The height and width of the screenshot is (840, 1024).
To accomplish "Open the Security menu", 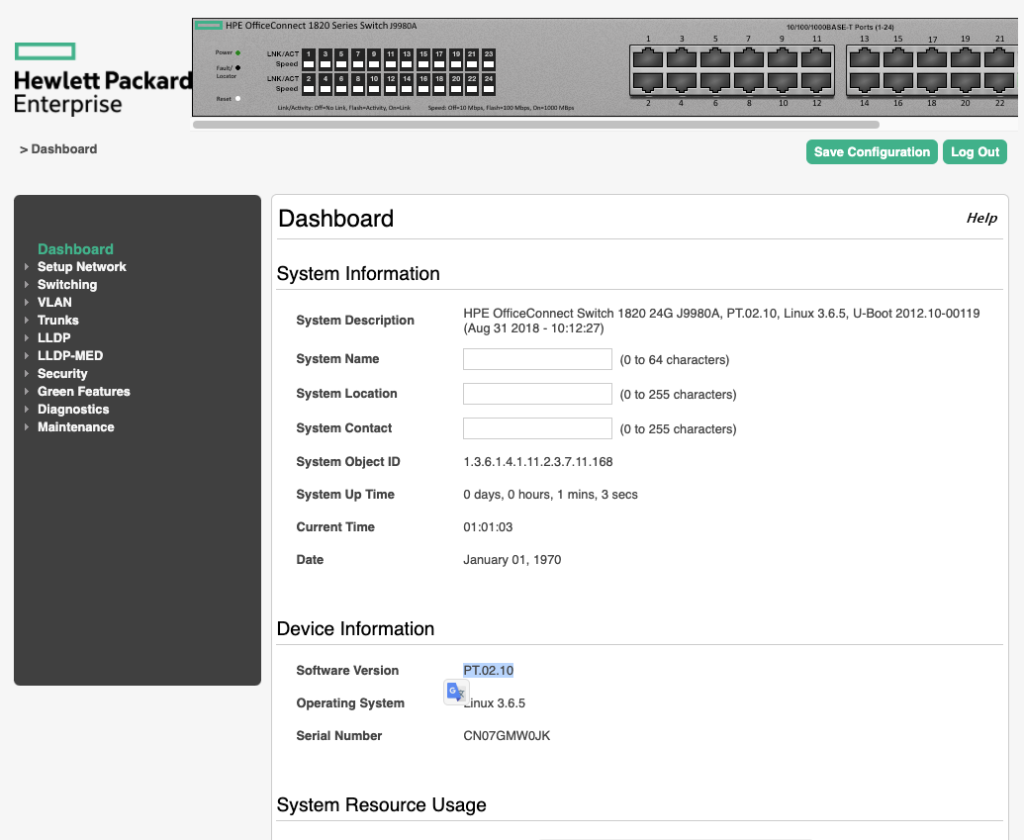I will (x=62, y=374).
